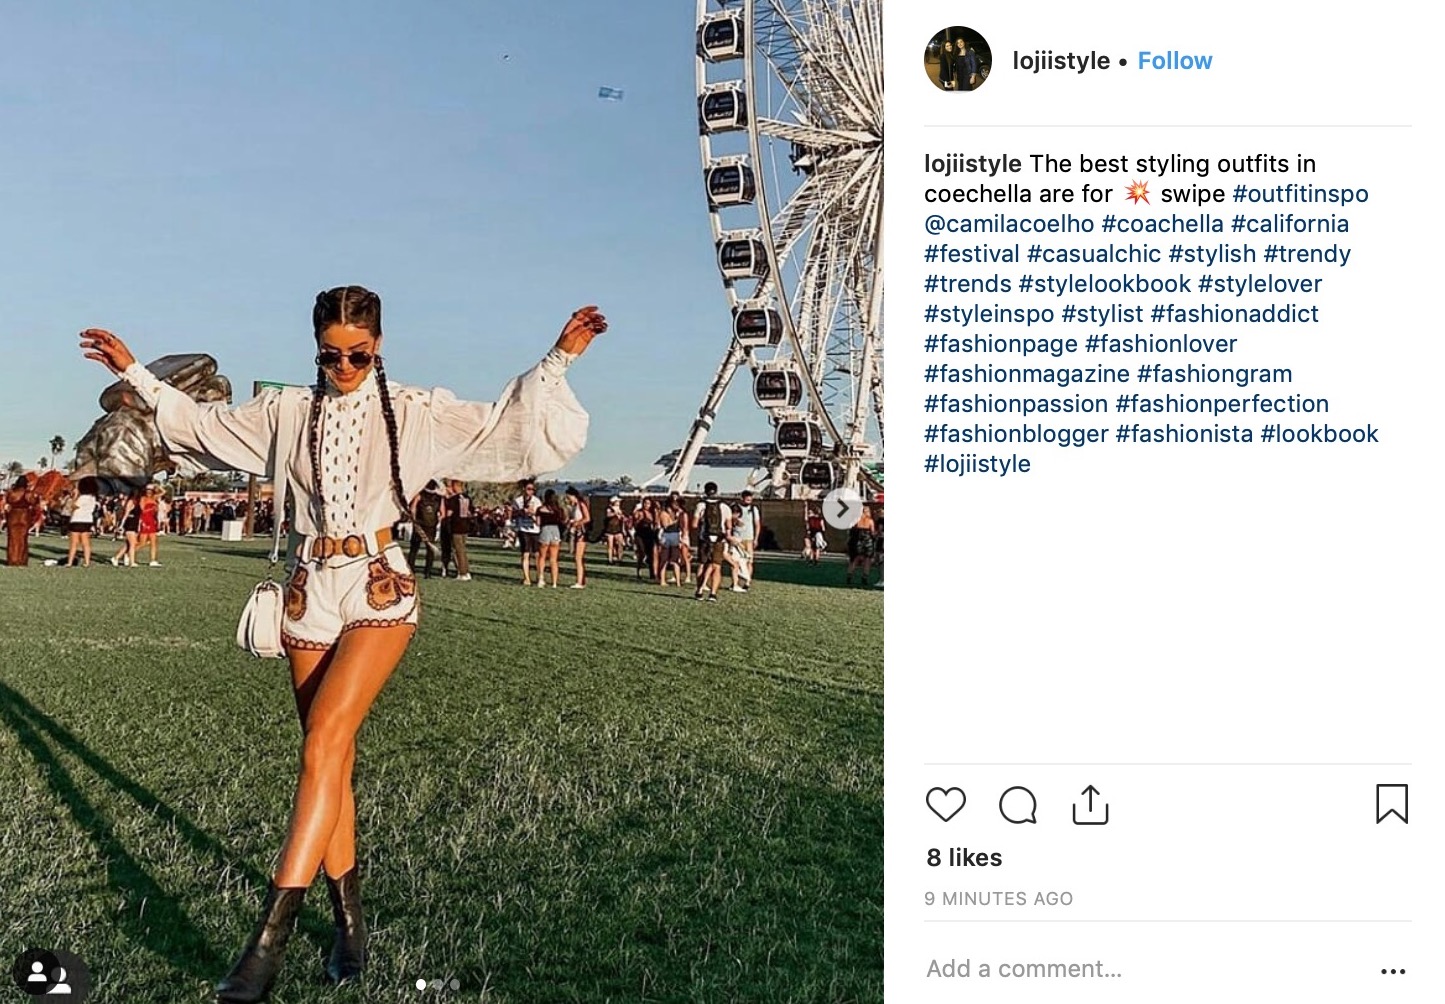The height and width of the screenshot is (1004, 1445).
Task: Open the three-dot more options menu
Action: (1393, 971)
